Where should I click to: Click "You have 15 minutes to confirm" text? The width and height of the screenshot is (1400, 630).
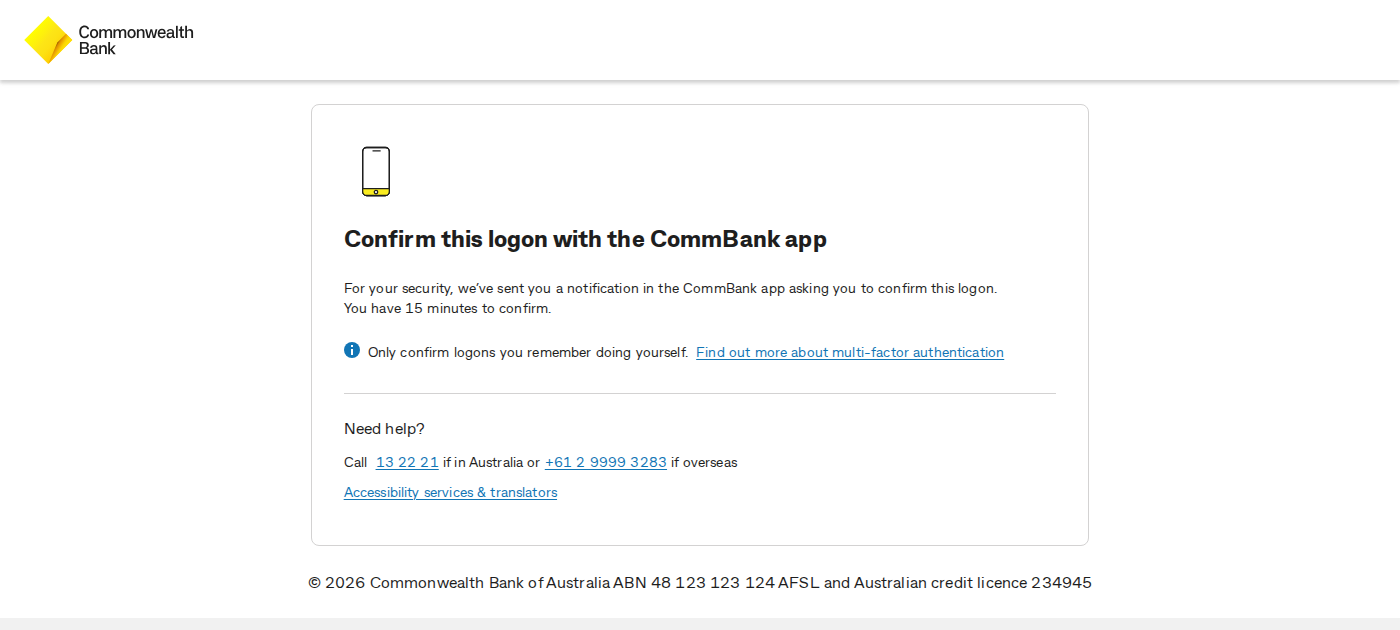(x=448, y=308)
